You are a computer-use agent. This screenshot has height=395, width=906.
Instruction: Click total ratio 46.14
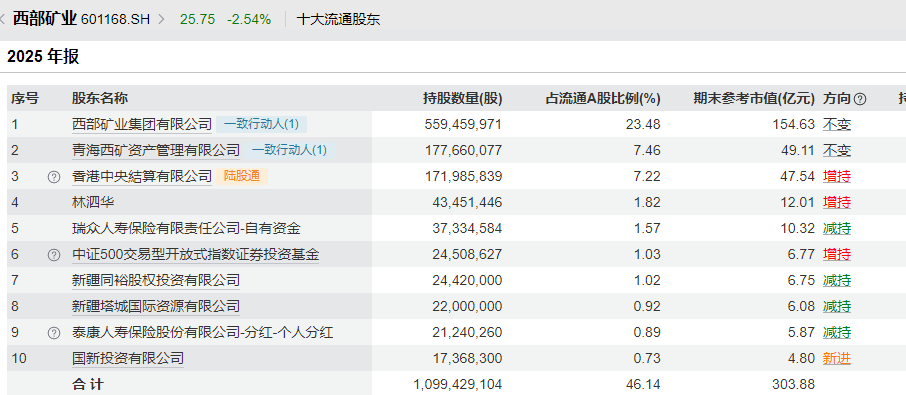tap(643, 385)
